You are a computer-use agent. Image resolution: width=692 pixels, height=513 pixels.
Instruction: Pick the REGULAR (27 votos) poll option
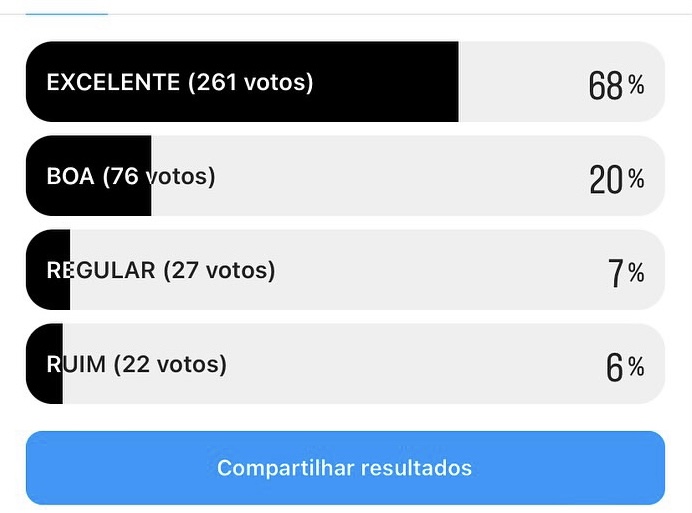[x=345, y=270]
